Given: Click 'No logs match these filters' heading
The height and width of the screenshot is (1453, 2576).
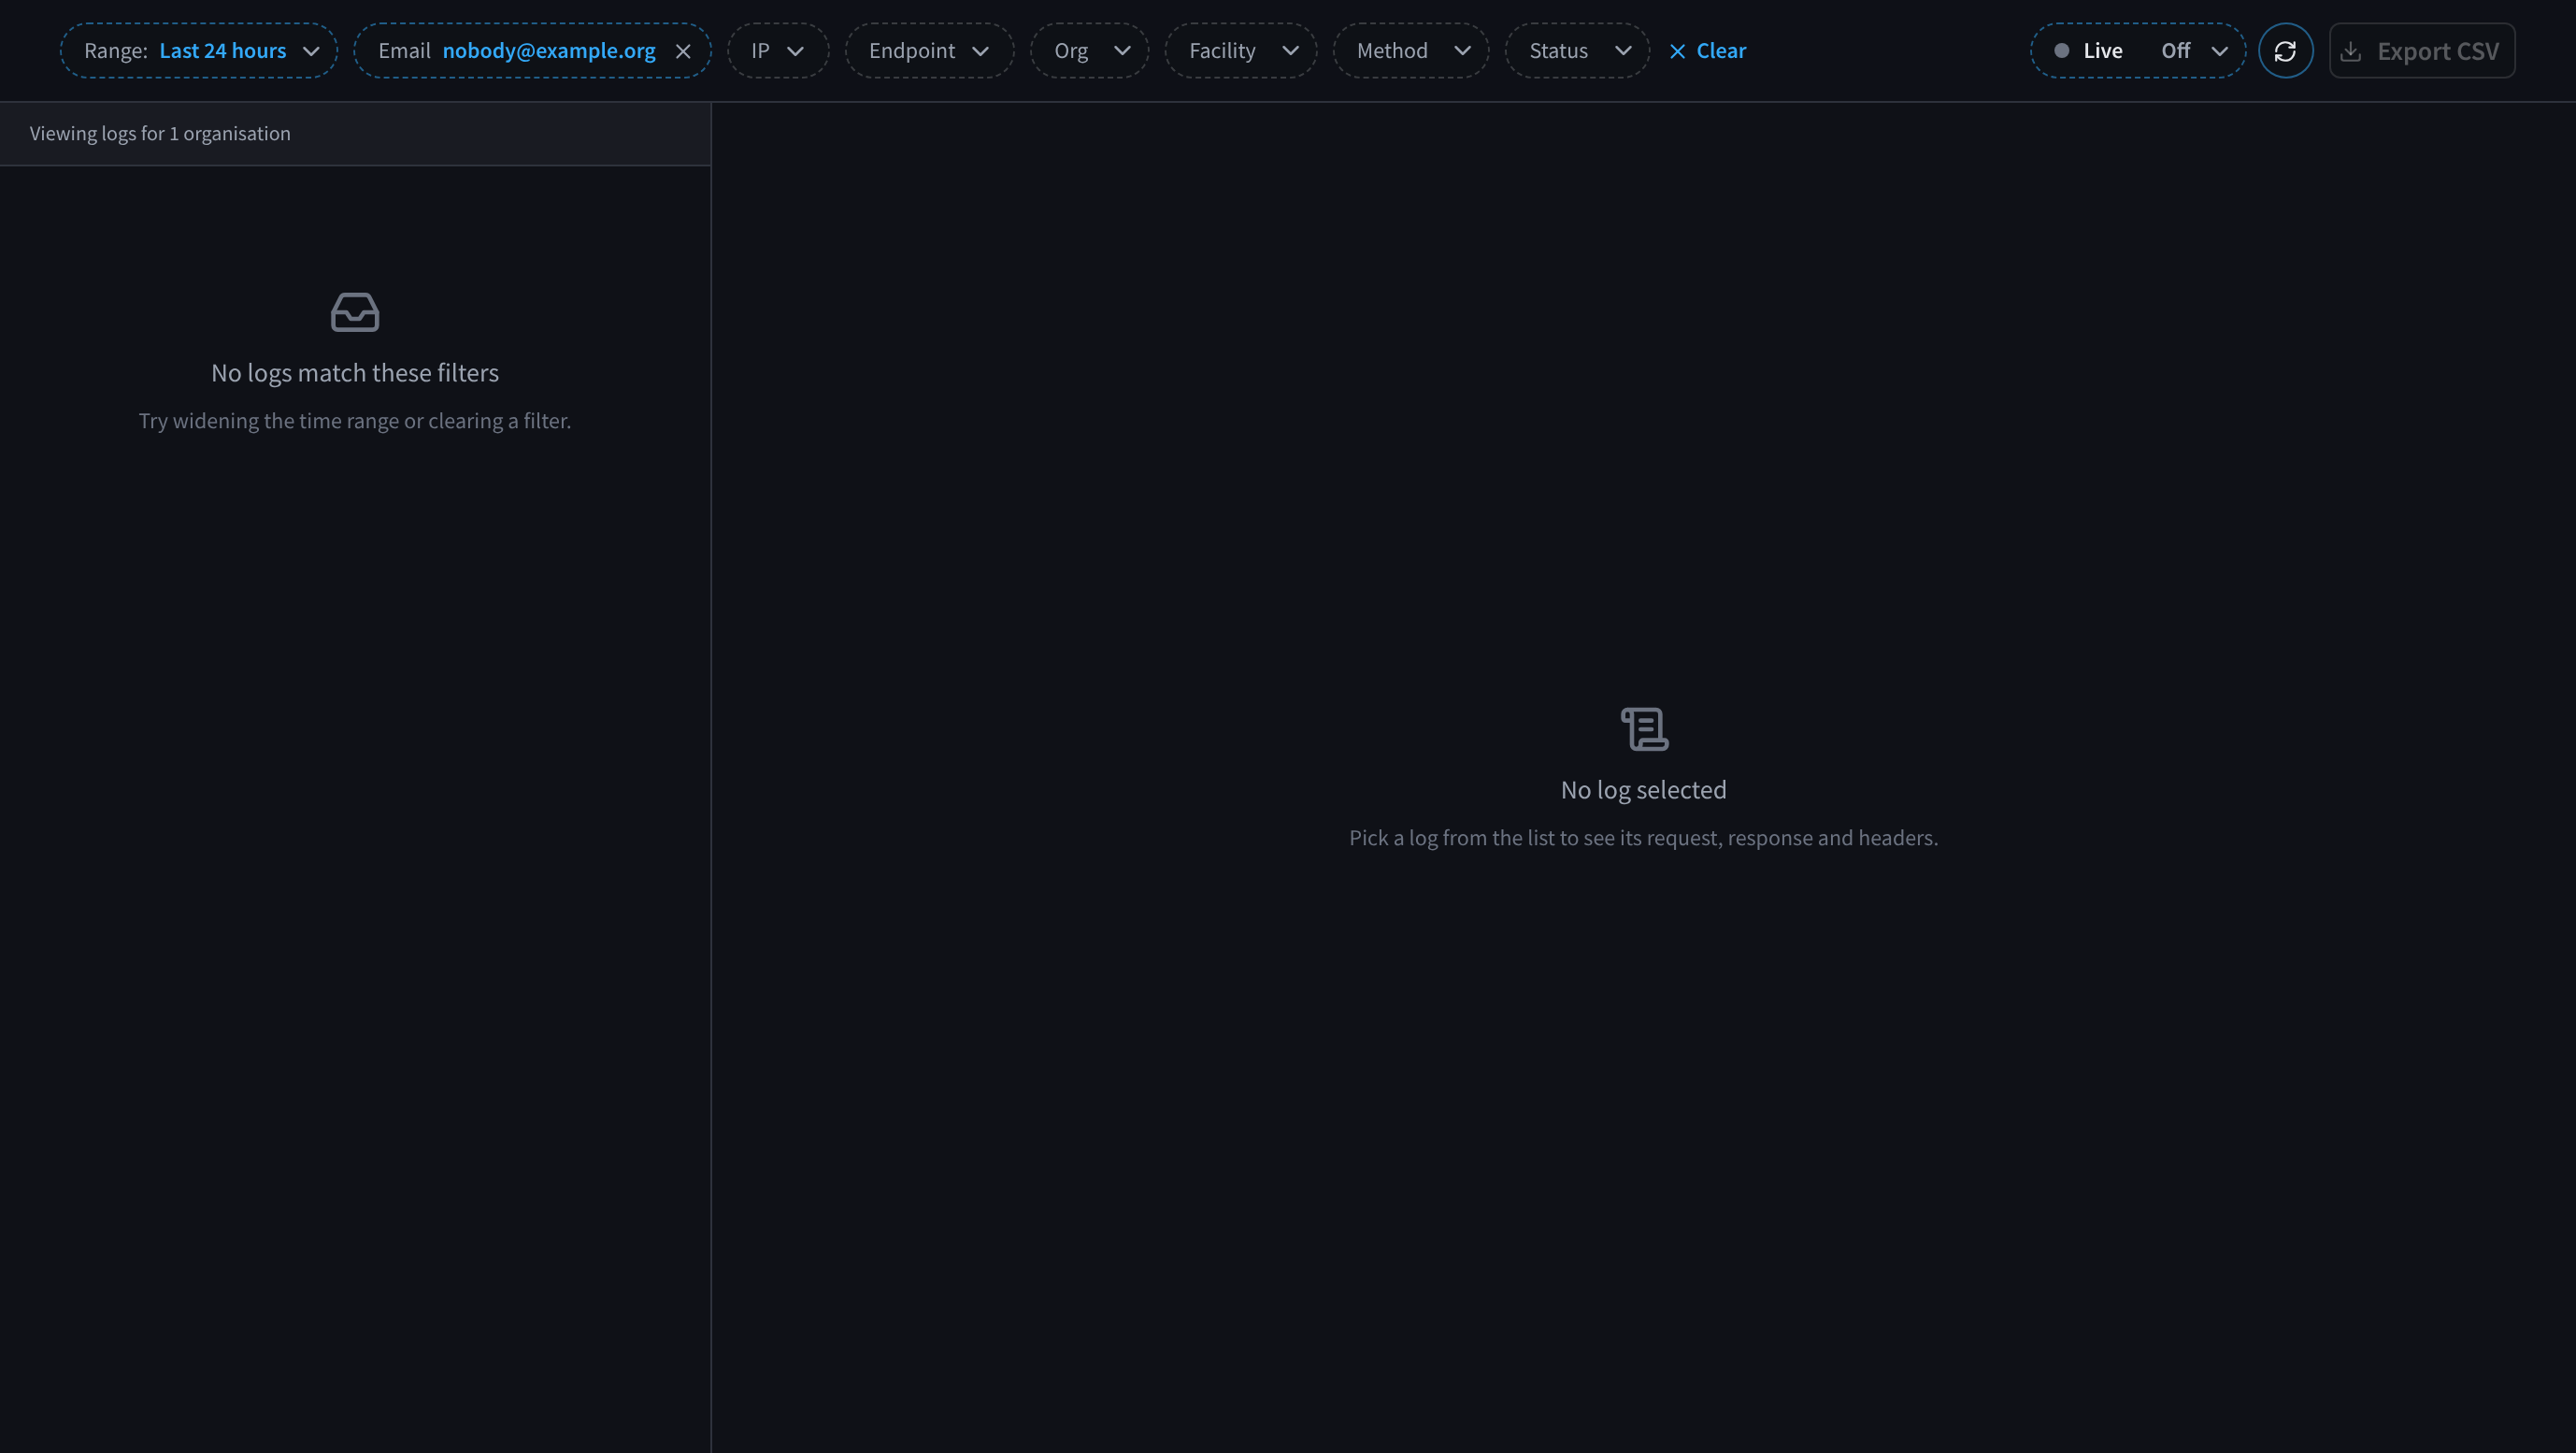Looking at the screenshot, I should 355,373.
